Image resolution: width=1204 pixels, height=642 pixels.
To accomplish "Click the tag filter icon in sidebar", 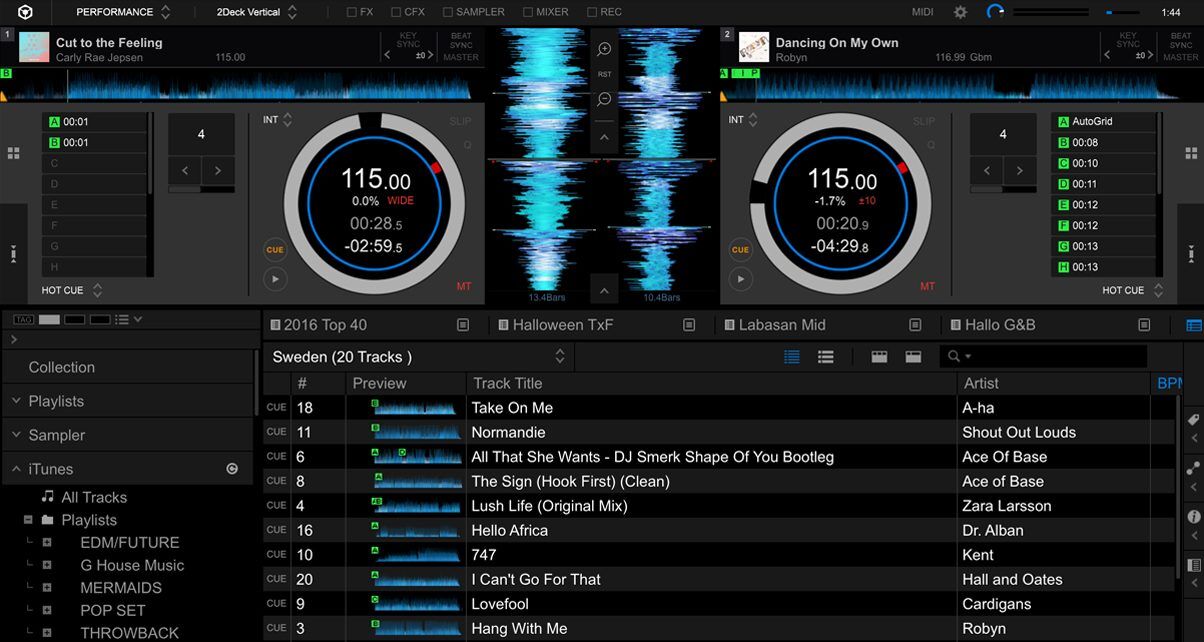I will (24, 319).
